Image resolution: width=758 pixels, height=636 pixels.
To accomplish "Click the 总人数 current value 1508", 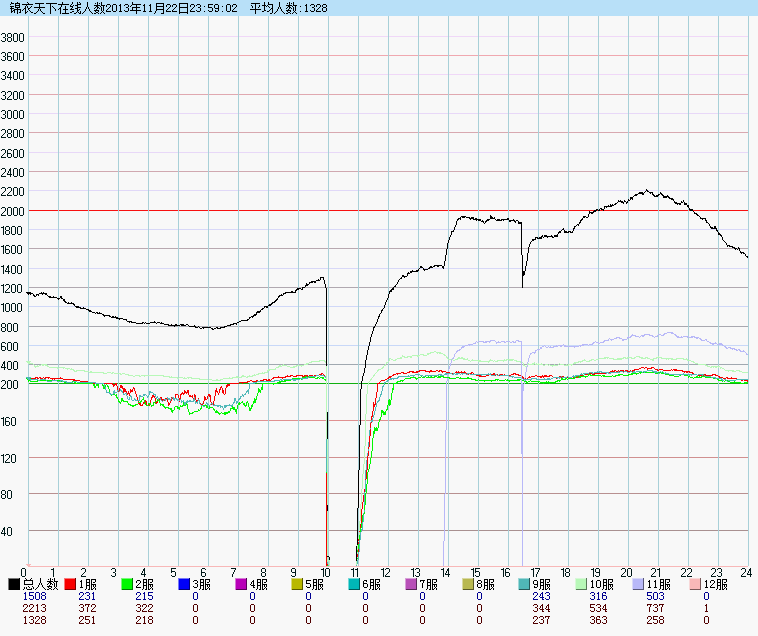I will [x=35, y=596].
